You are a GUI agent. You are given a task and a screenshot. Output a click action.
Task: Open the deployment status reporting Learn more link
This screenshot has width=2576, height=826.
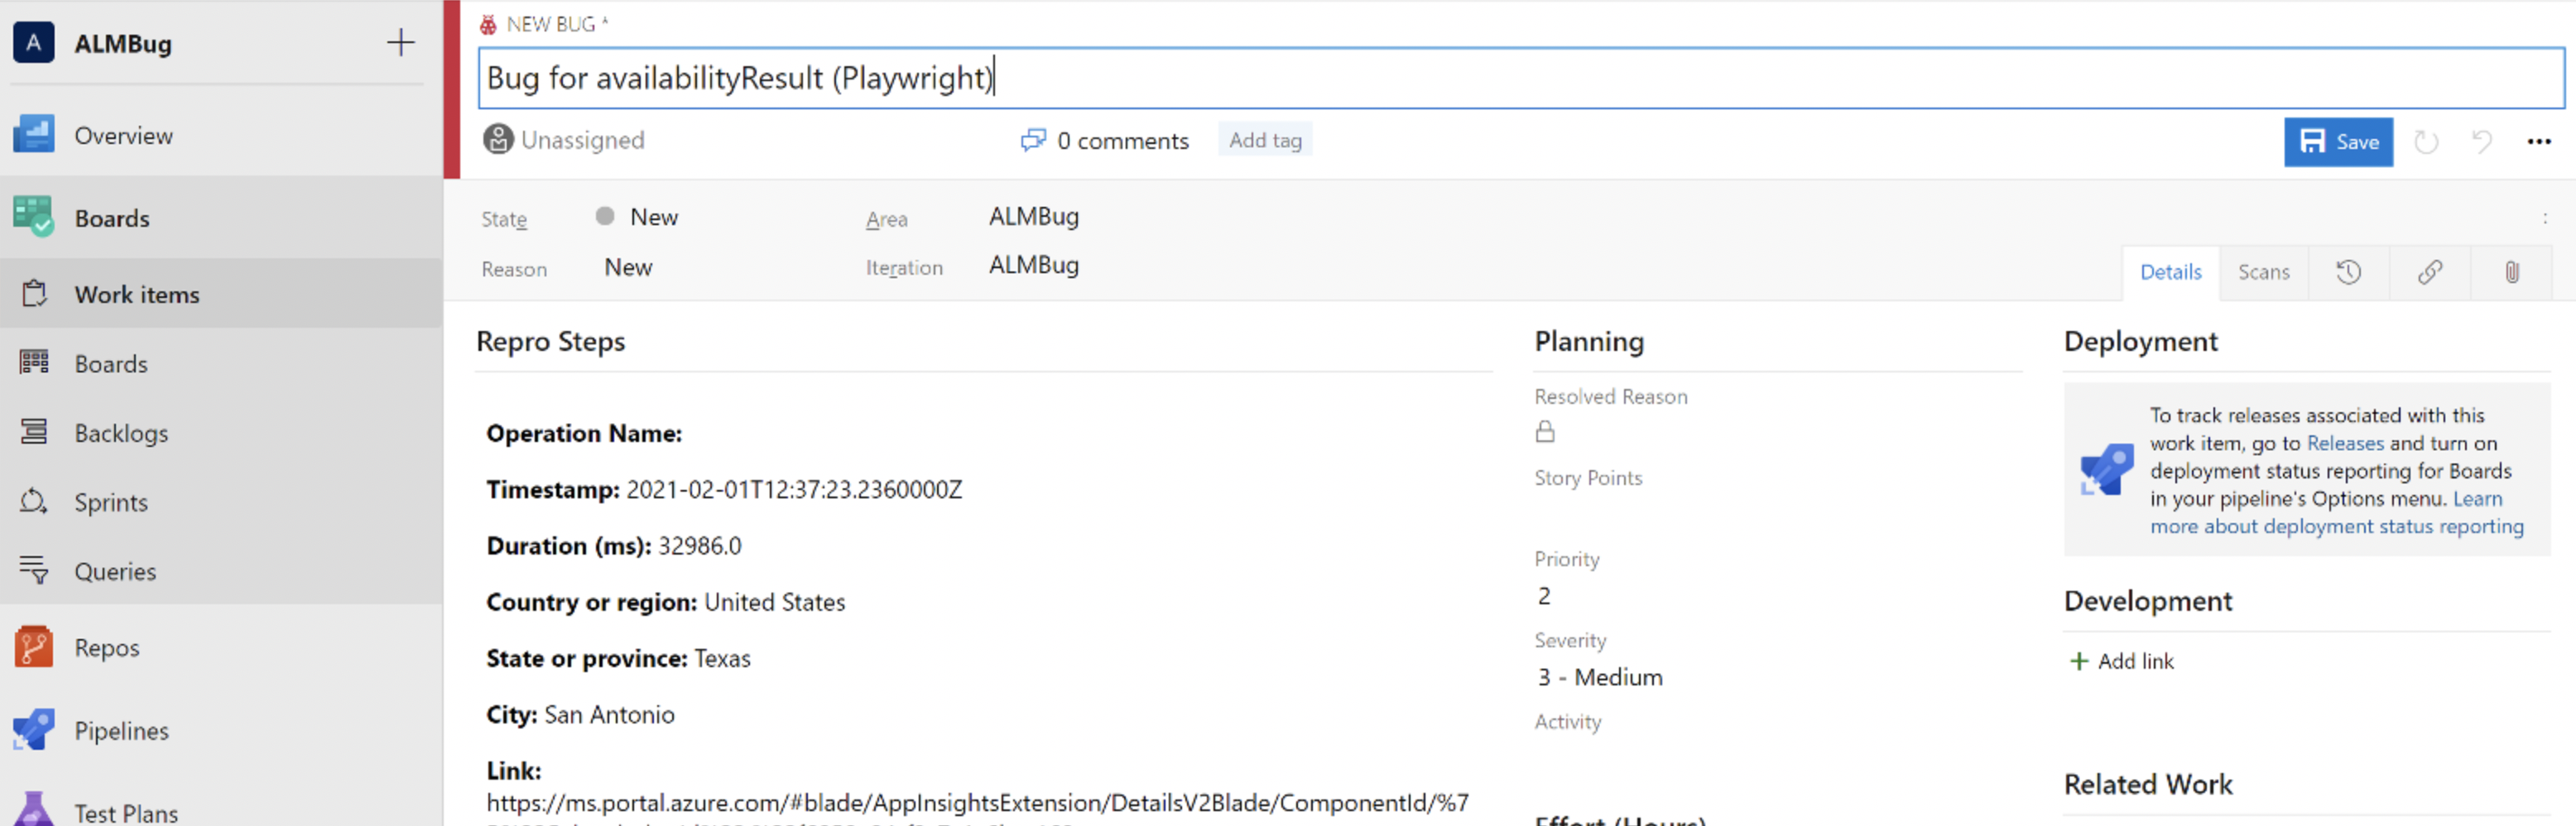[2336, 526]
